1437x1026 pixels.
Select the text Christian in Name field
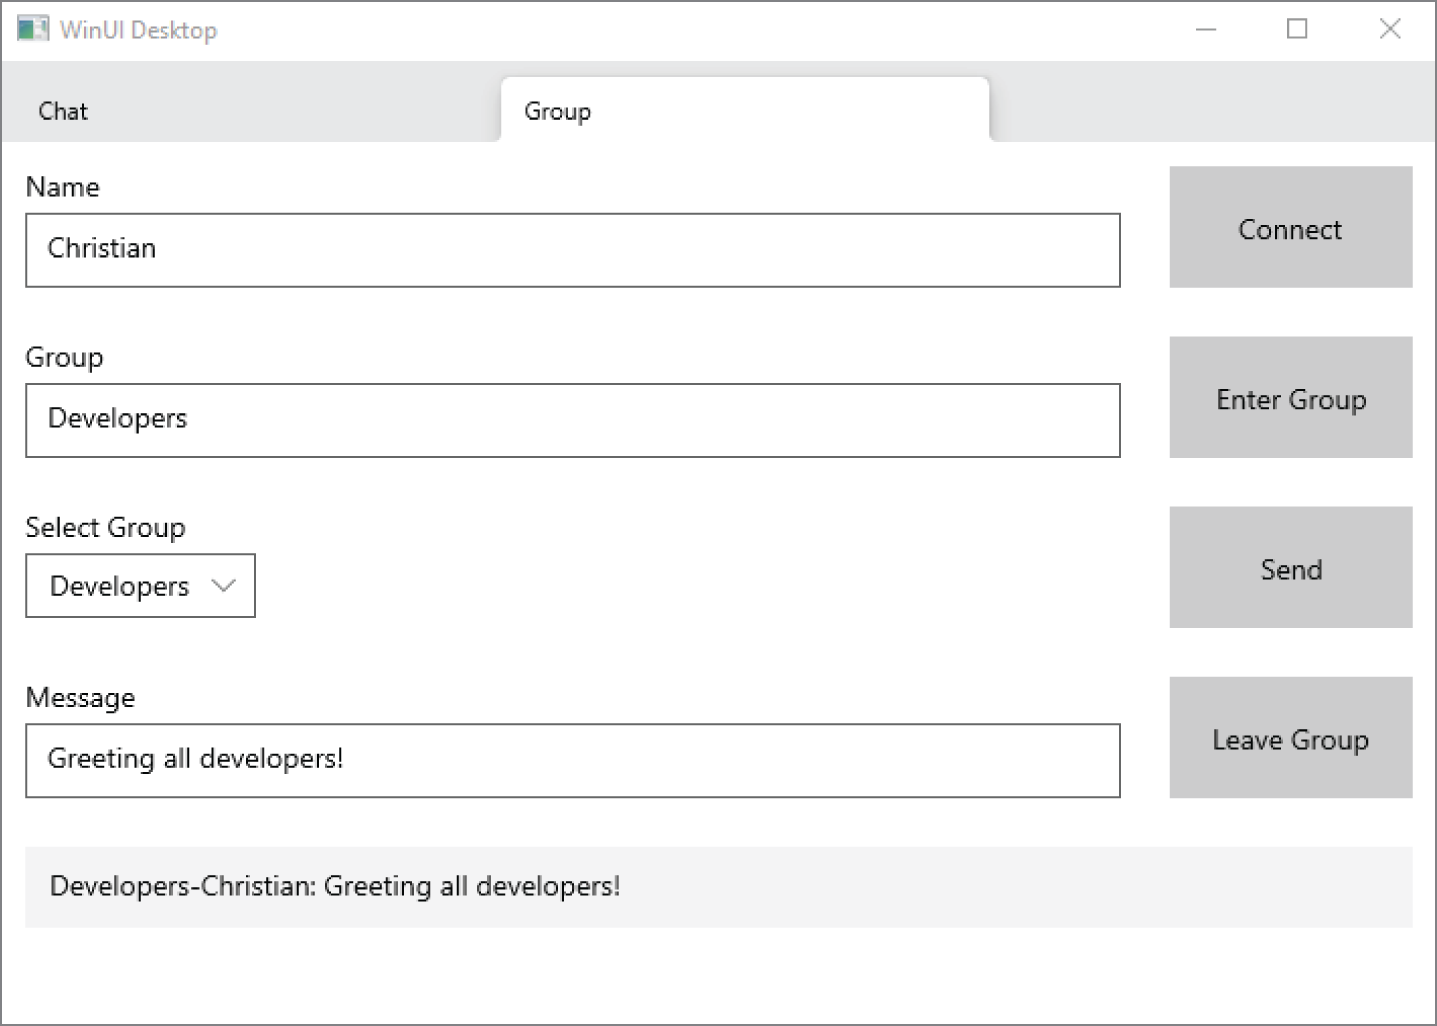coord(102,248)
